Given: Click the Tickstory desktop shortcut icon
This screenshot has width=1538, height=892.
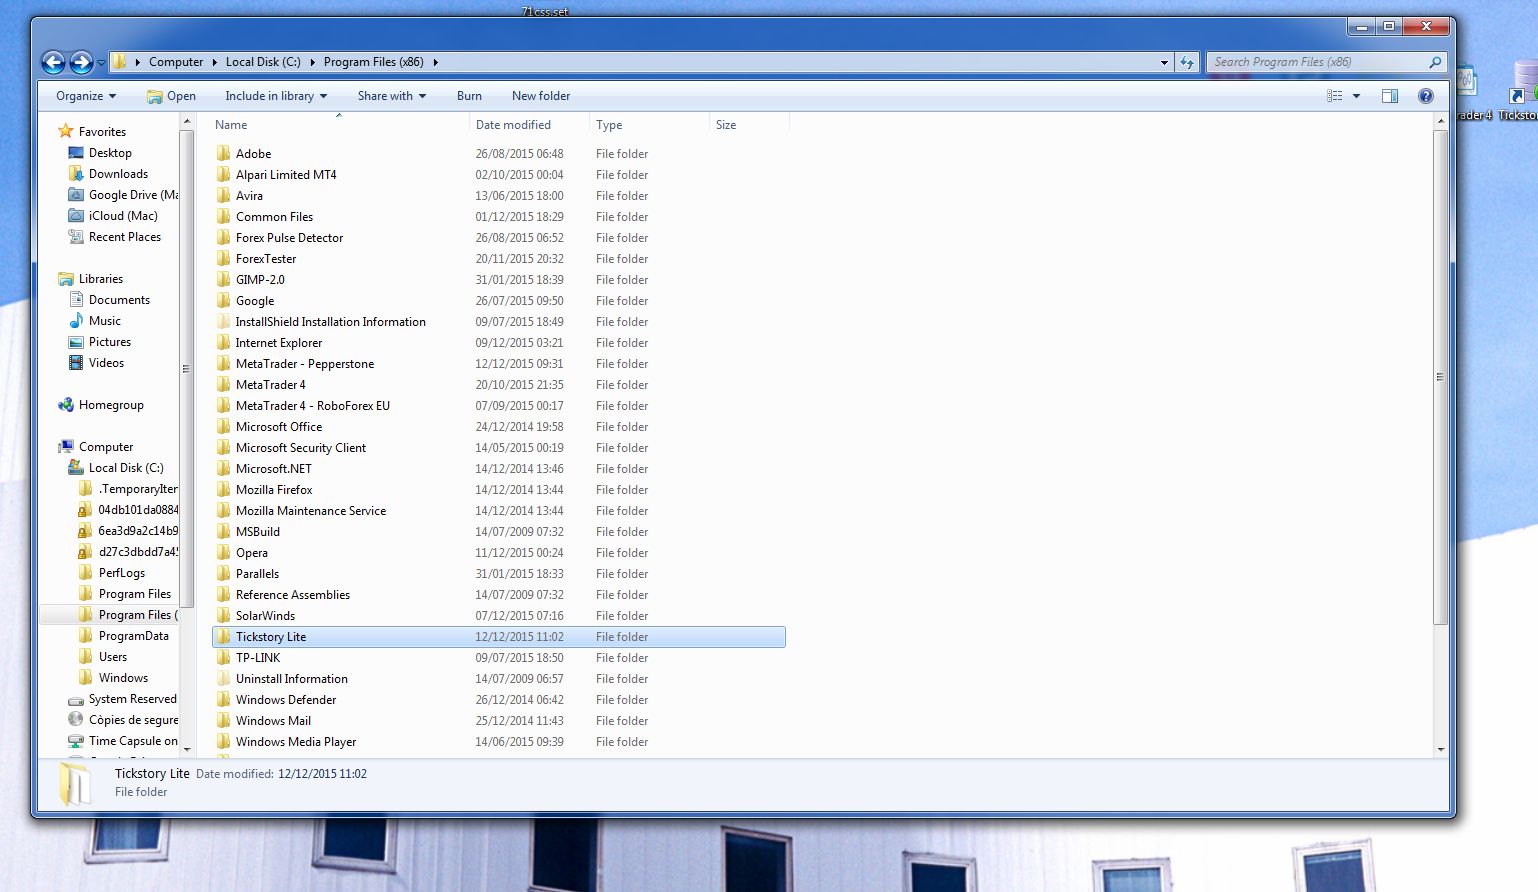Looking at the screenshot, I should pos(1521,90).
